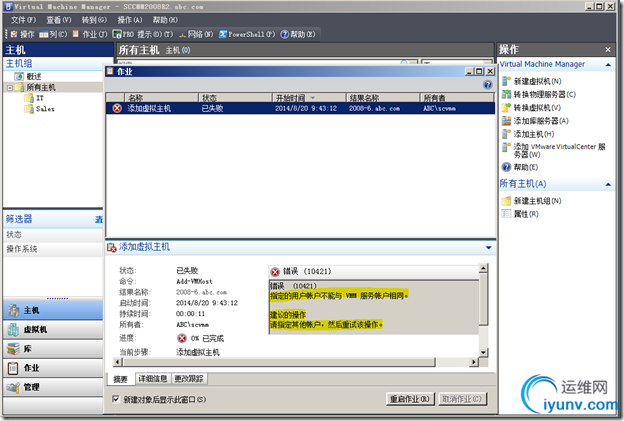624x421 pixels.
Task: Click 操作系统 filter in 筛选器 pane
Action: pos(53,249)
